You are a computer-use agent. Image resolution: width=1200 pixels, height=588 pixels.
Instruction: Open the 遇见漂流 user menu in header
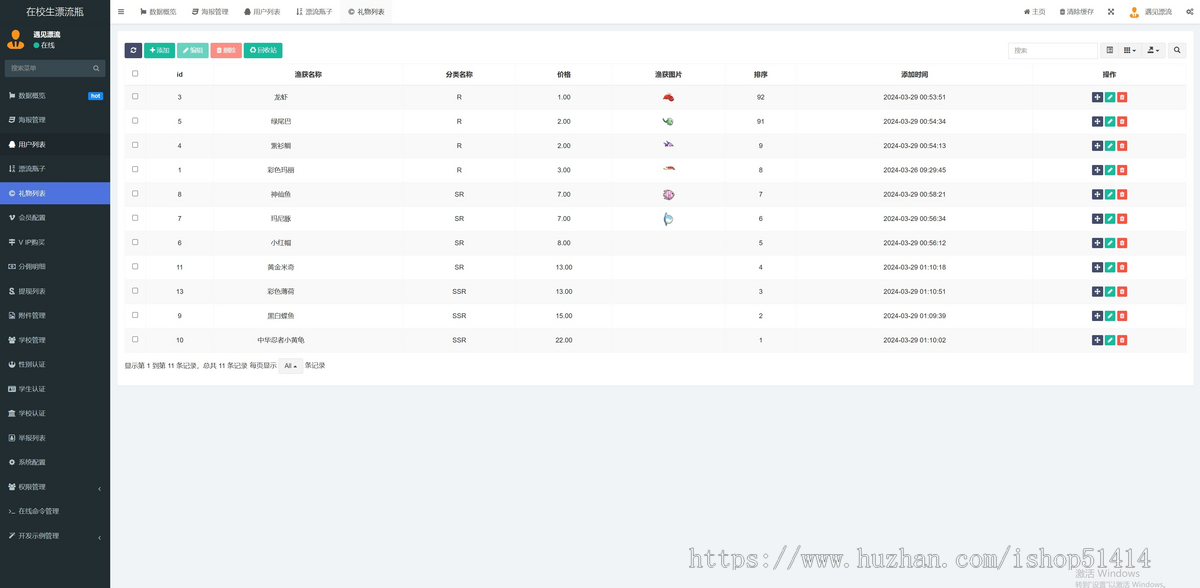point(1153,12)
